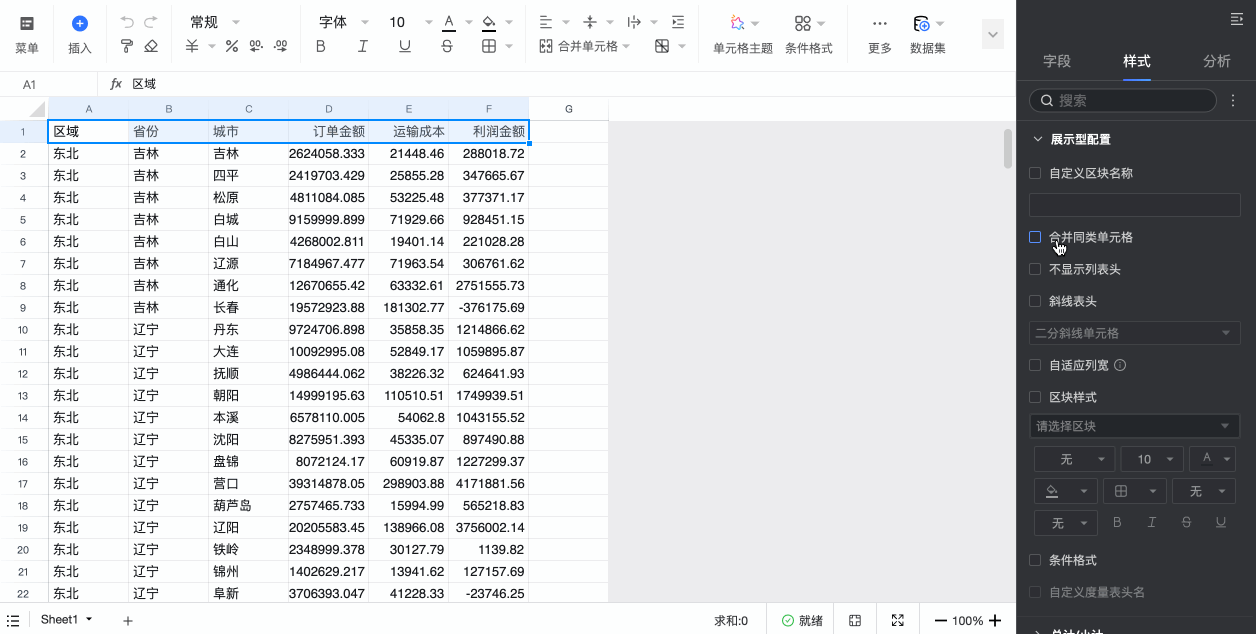Open 请选择区块 dropdown

click(x=1135, y=426)
